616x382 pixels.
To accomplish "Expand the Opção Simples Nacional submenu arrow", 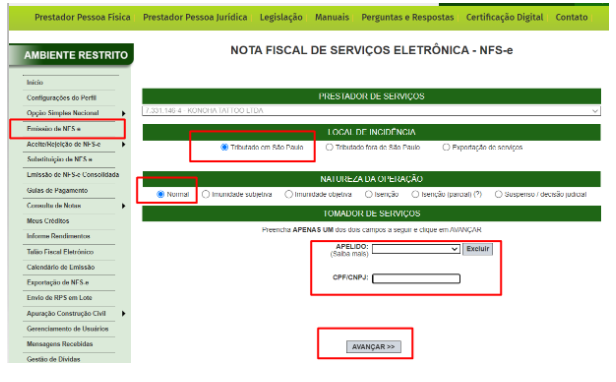I will 123,114.
